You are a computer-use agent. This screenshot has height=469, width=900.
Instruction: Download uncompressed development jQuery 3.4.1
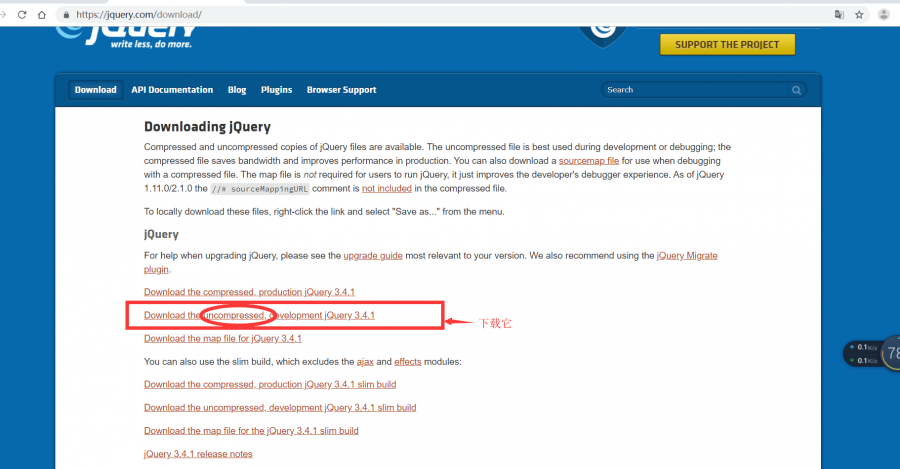coord(259,315)
